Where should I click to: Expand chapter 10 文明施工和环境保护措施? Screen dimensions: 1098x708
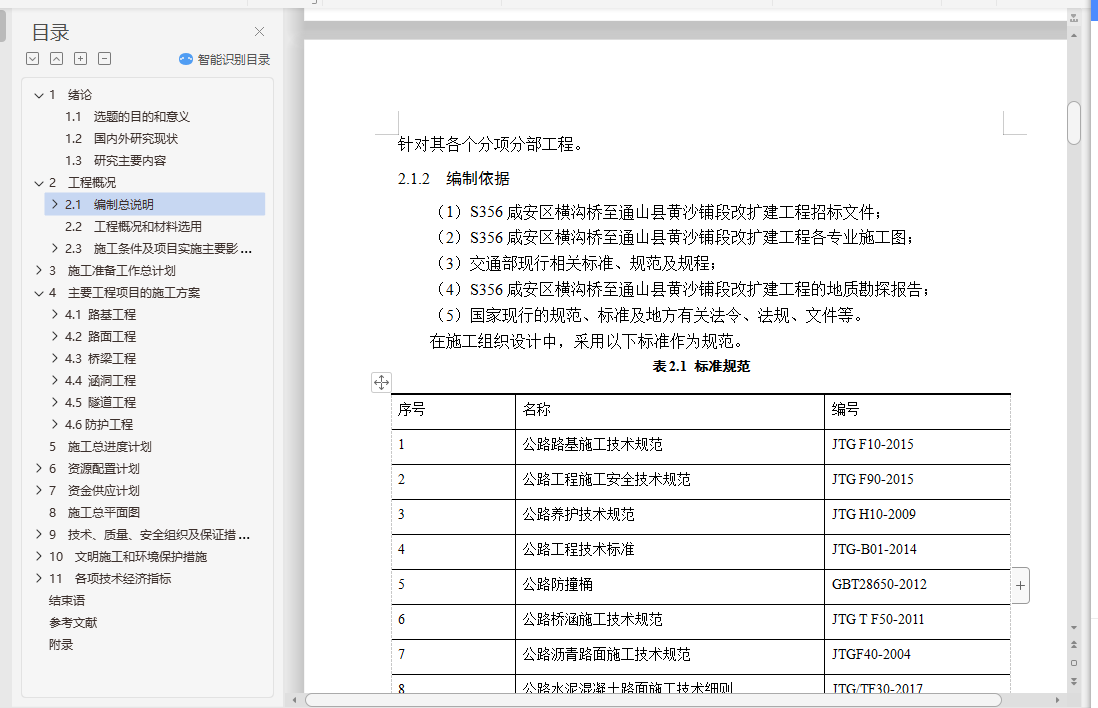point(39,556)
